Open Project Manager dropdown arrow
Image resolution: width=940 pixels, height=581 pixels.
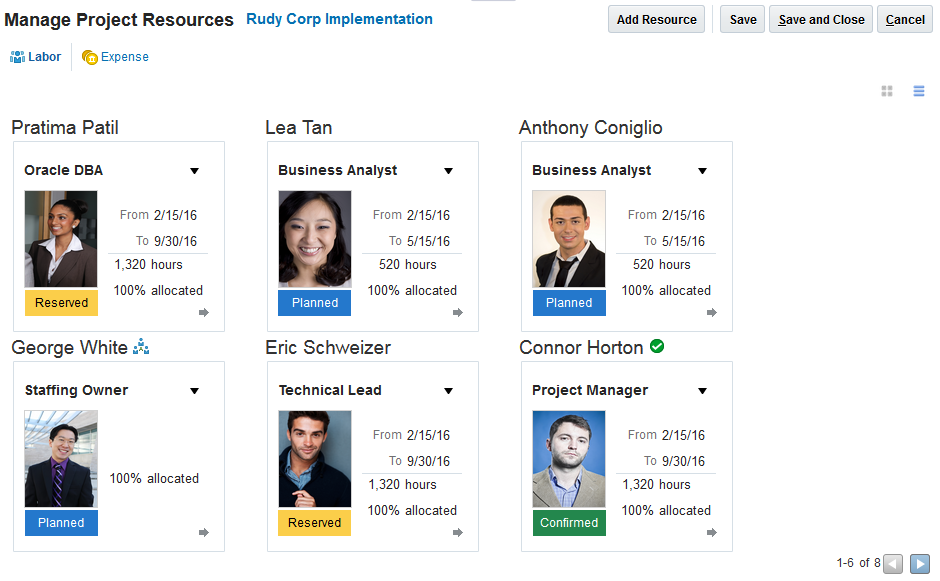pyautogui.click(x=702, y=391)
